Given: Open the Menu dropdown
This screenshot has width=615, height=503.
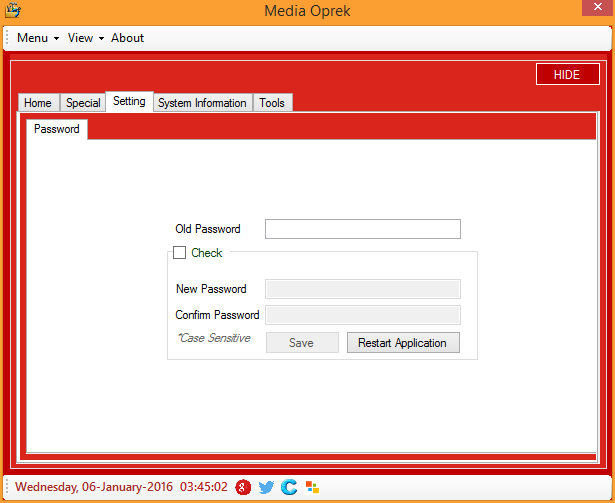Looking at the screenshot, I should tap(38, 38).
